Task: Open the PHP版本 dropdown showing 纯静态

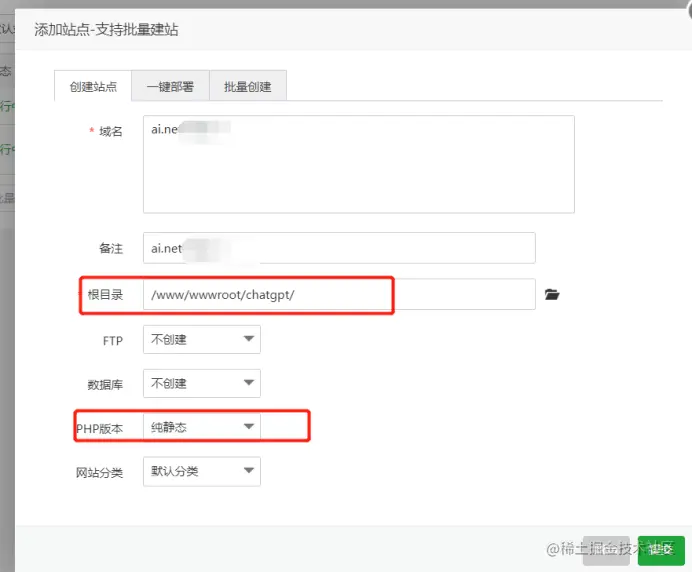Action: 202,427
